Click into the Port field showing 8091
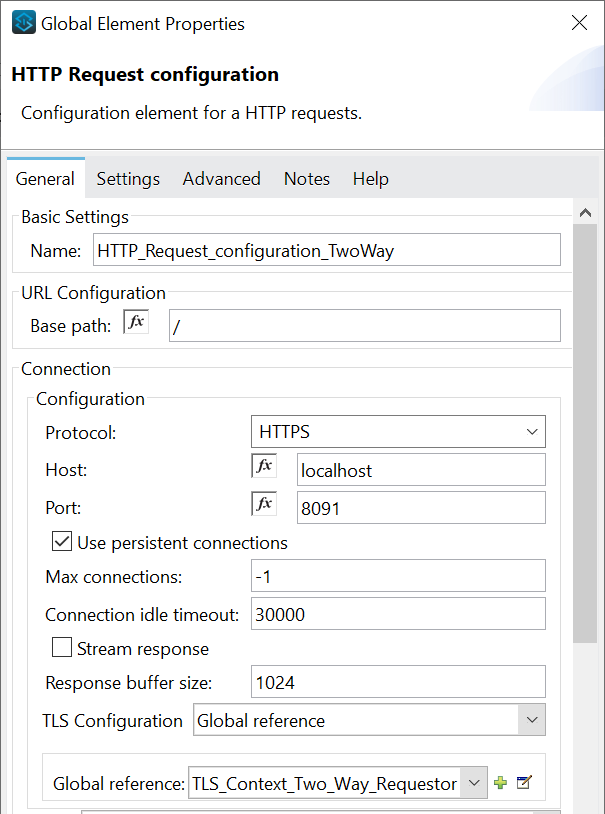This screenshot has height=814, width=605. (421, 507)
